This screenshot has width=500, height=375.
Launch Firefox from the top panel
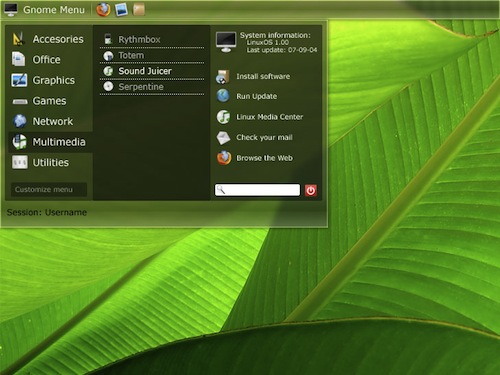[x=103, y=9]
